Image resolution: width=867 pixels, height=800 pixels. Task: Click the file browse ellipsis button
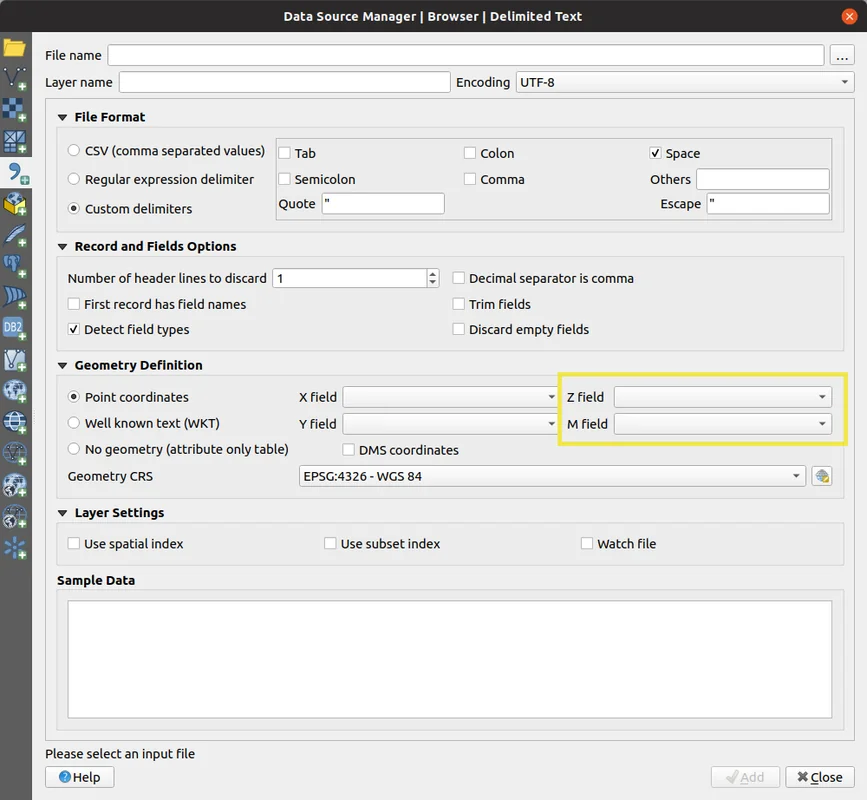click(842, 55)
